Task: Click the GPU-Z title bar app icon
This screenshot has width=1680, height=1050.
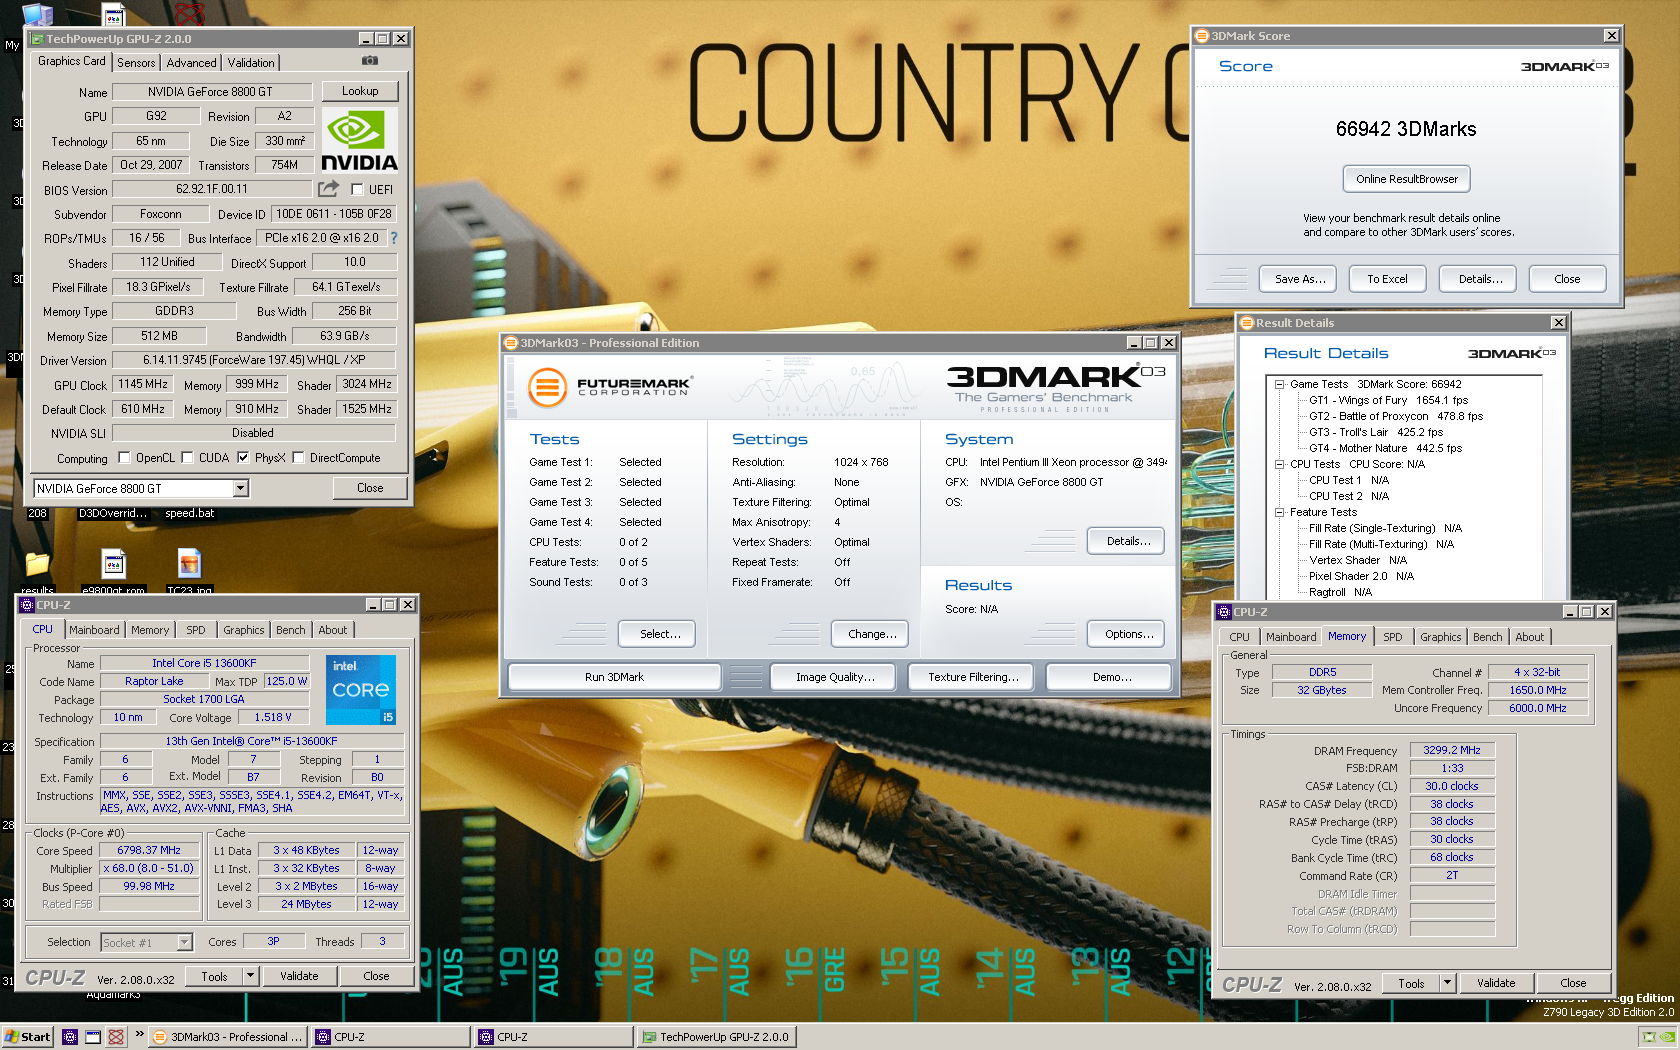Action: [x=37, y=39]
